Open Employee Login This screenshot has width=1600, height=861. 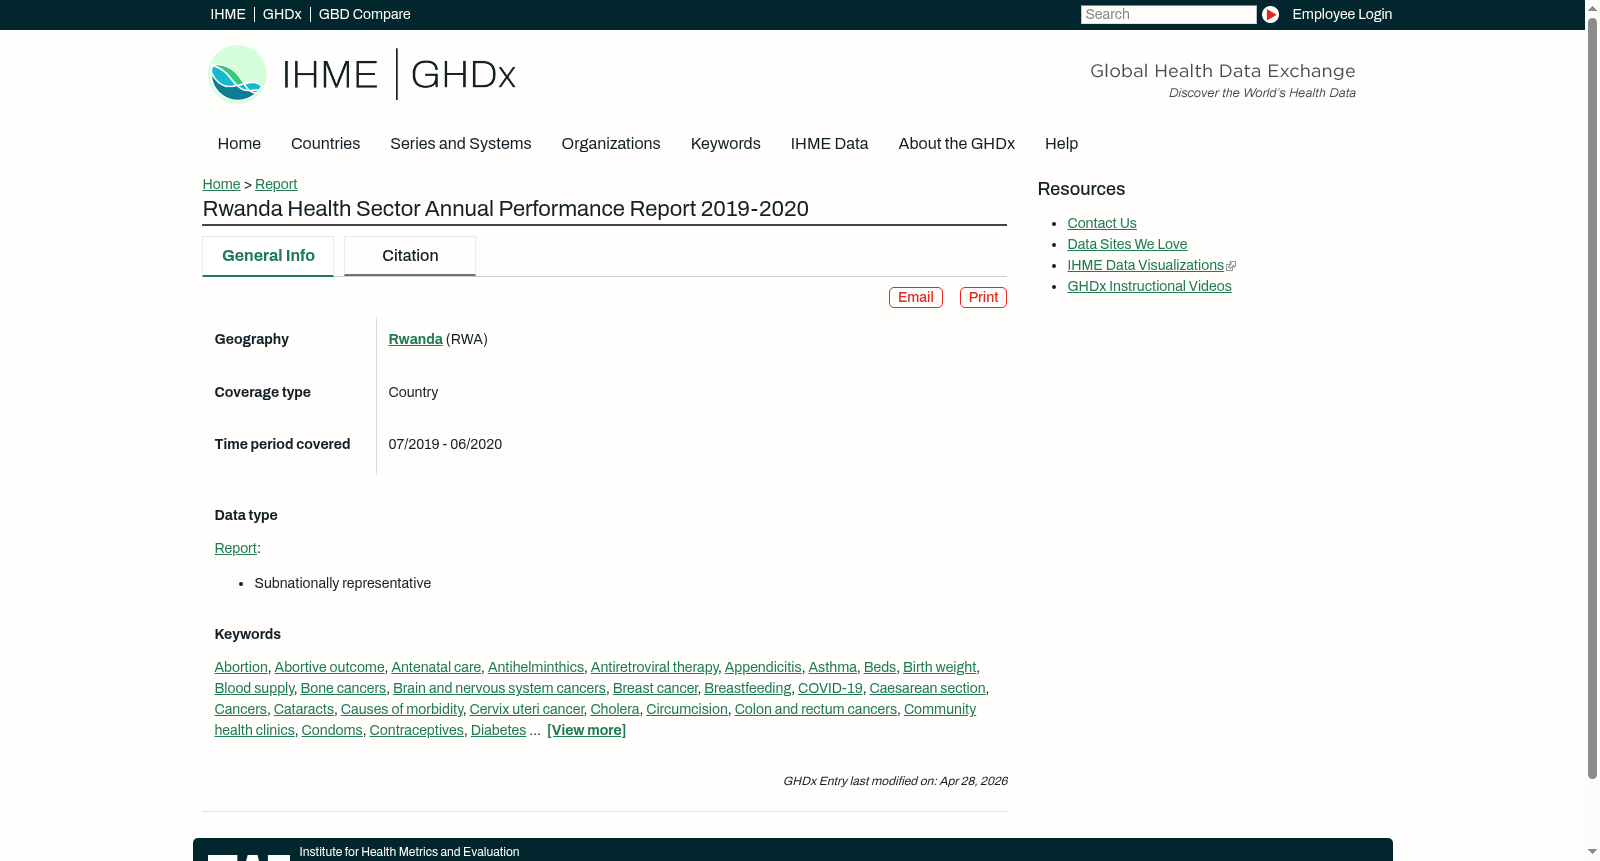(1342, 14)
